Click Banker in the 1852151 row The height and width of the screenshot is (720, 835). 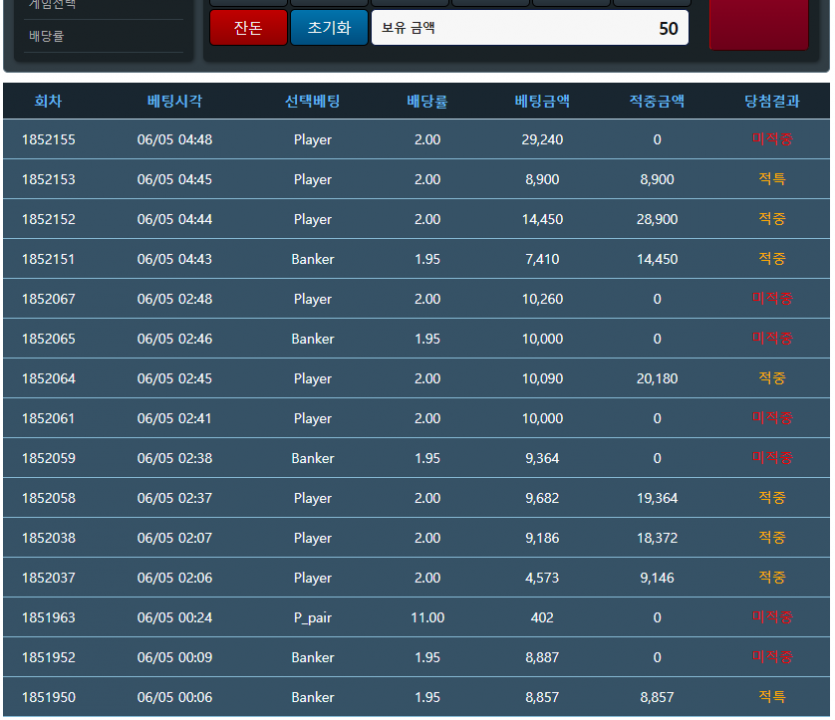(x=313, y=259)
